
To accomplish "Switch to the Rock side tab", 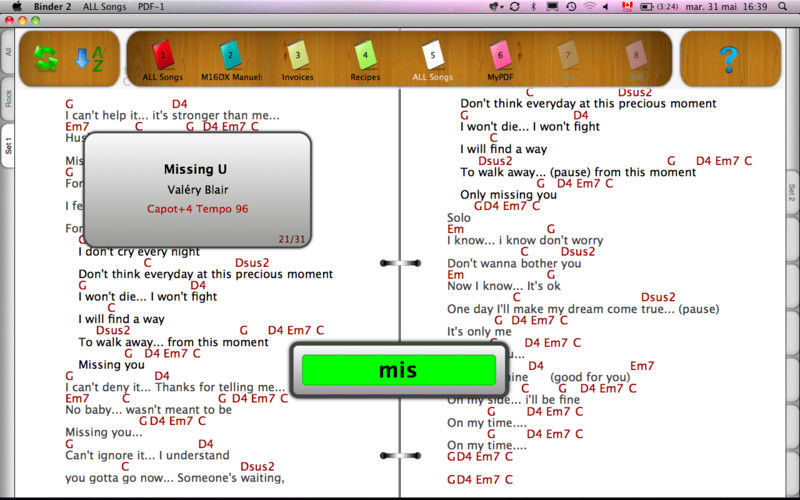I will point(8,97).
